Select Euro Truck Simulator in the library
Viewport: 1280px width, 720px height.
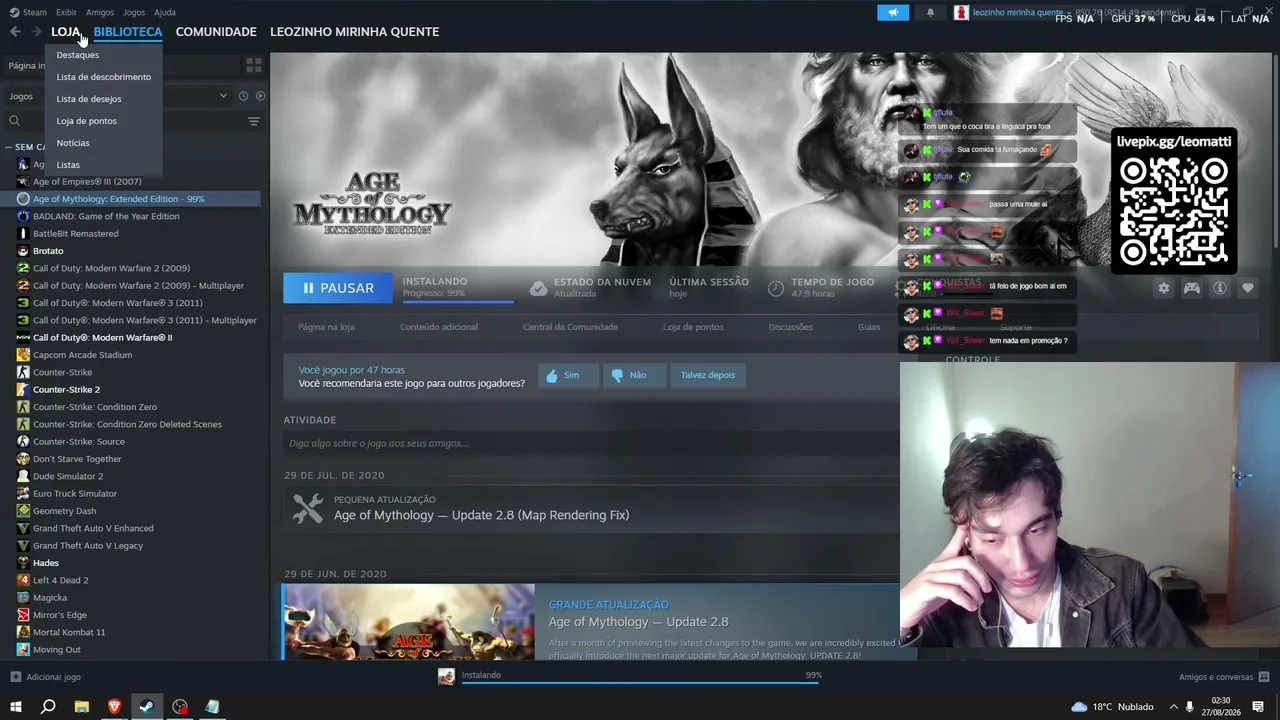tap(75, 494)
